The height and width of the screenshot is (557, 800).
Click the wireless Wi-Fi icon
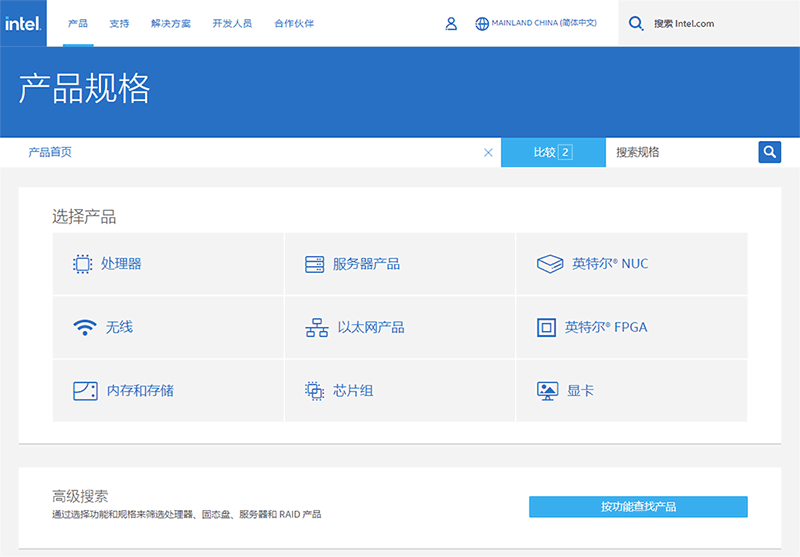pyautogui.click(x=85, y=327)
